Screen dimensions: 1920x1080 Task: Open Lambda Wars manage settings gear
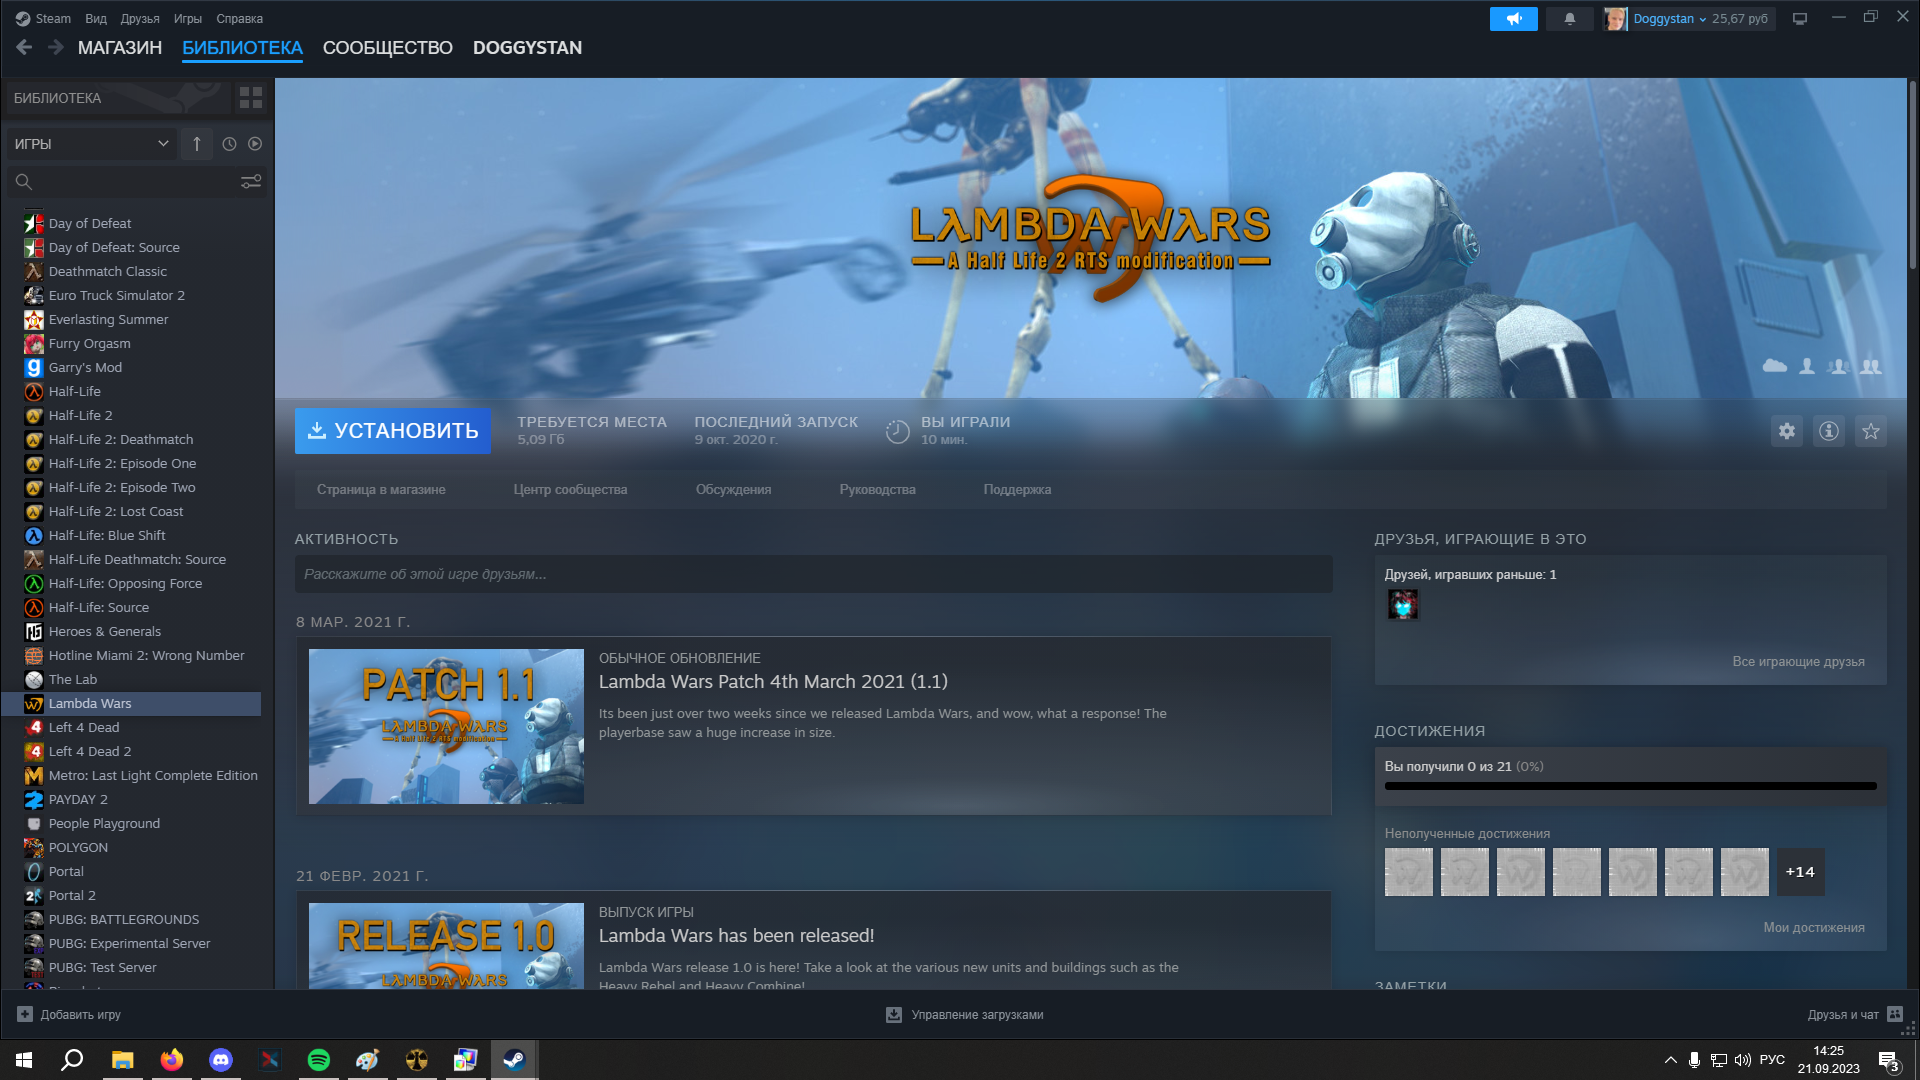(x=1786, y=431)
